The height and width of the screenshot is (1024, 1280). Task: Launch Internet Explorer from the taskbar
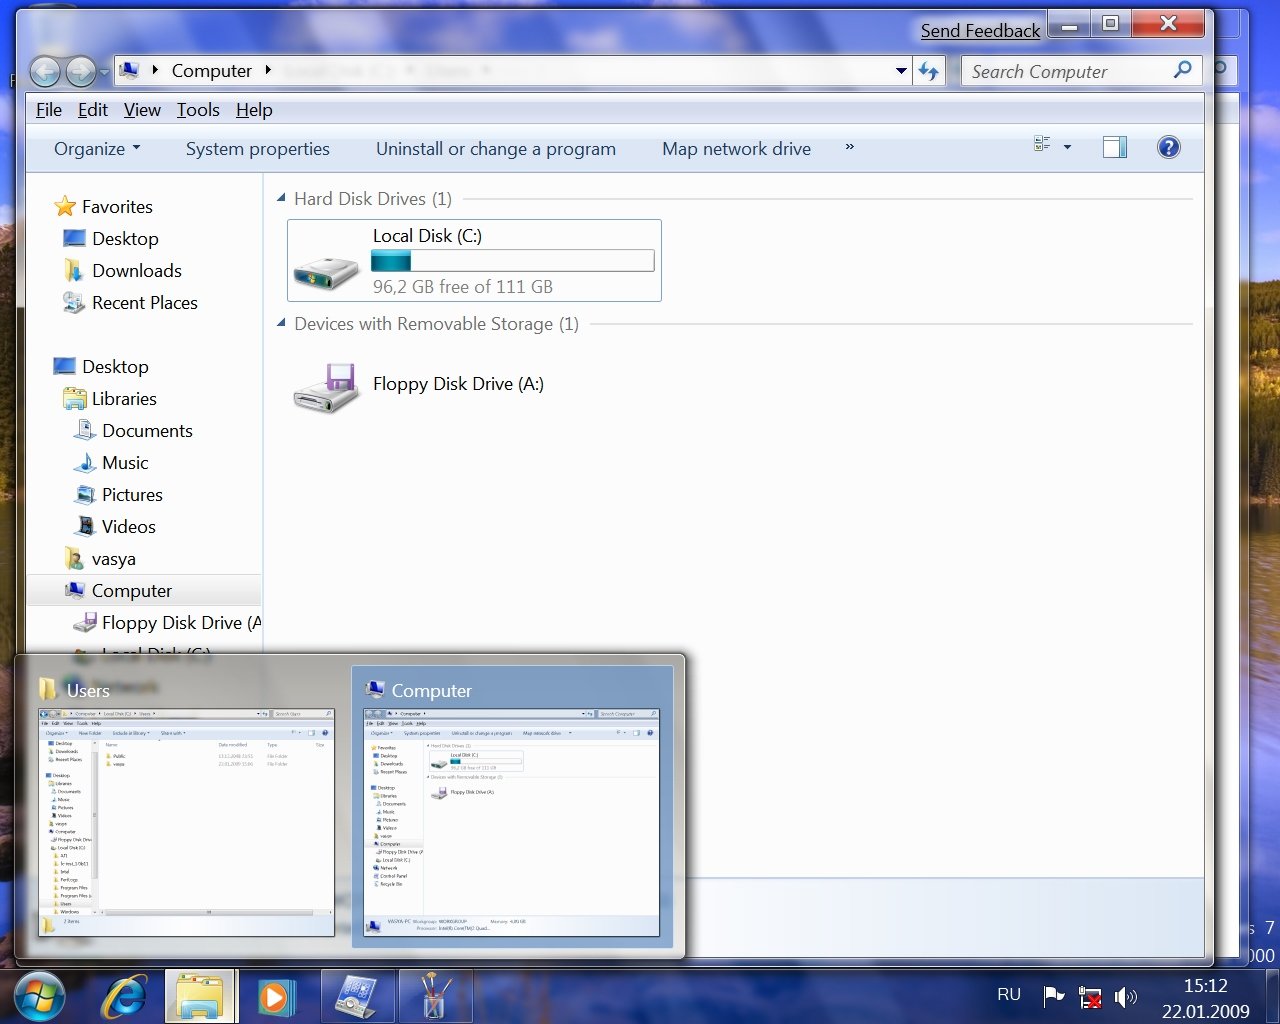click(x=125, y=997)
